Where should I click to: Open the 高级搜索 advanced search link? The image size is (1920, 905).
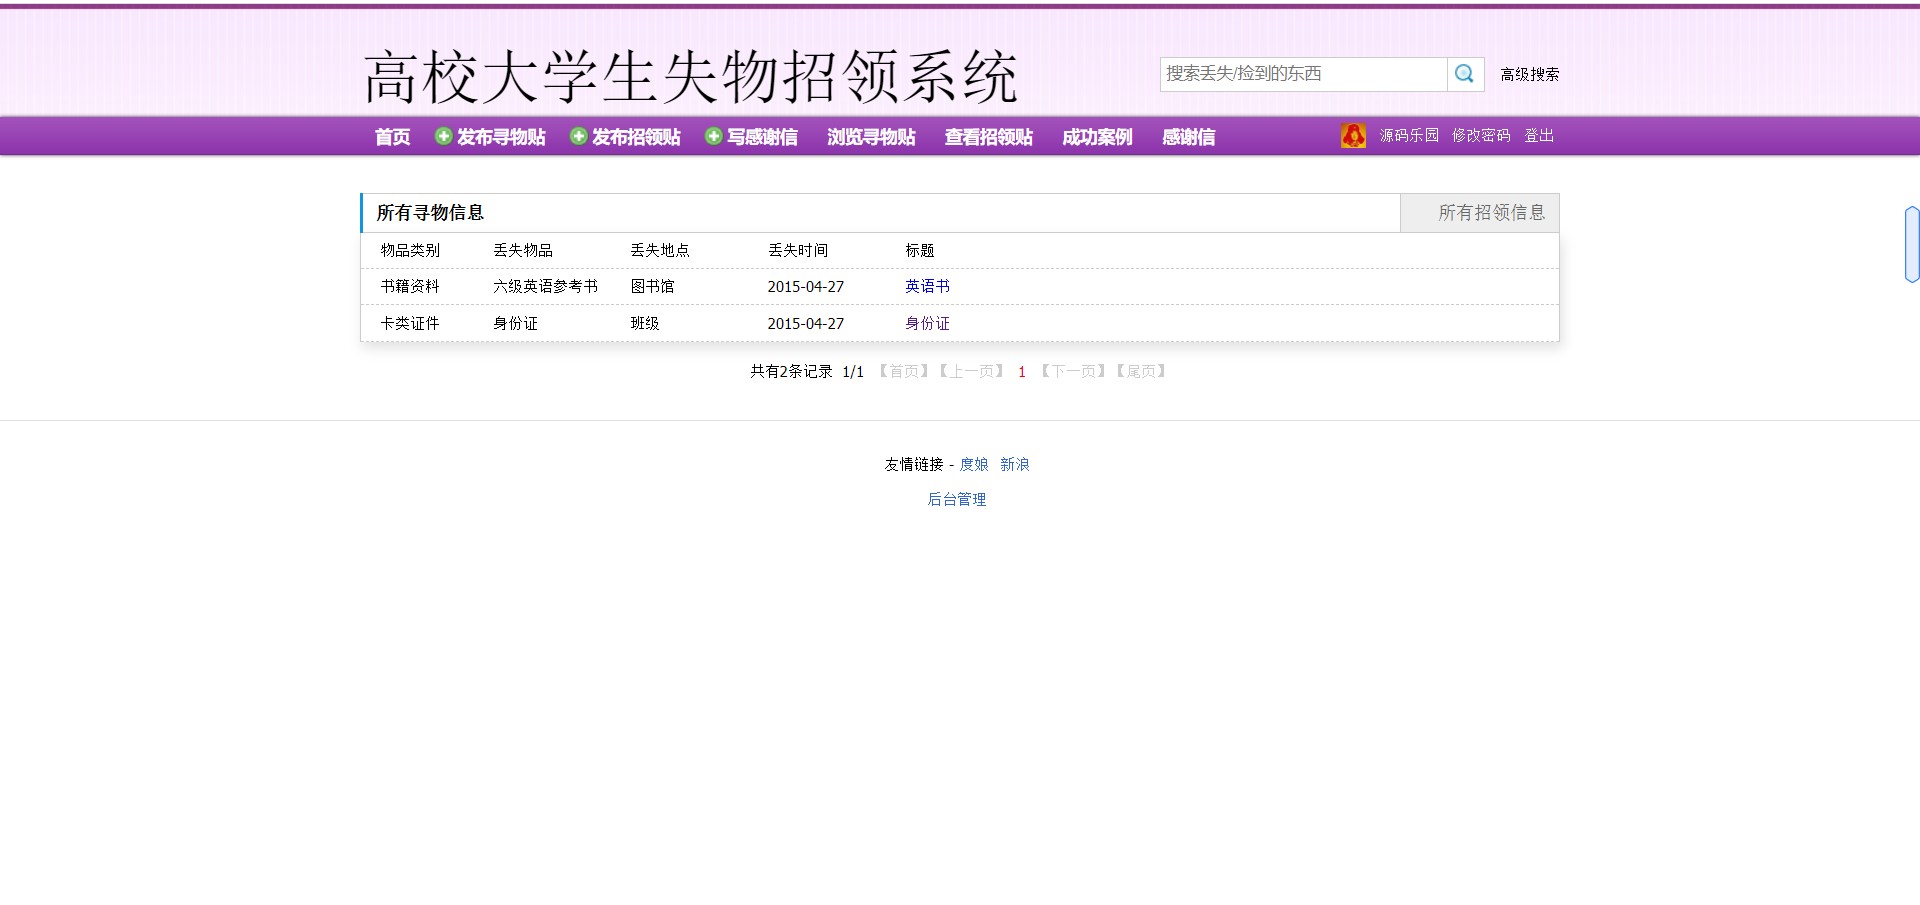point(1529,75)
